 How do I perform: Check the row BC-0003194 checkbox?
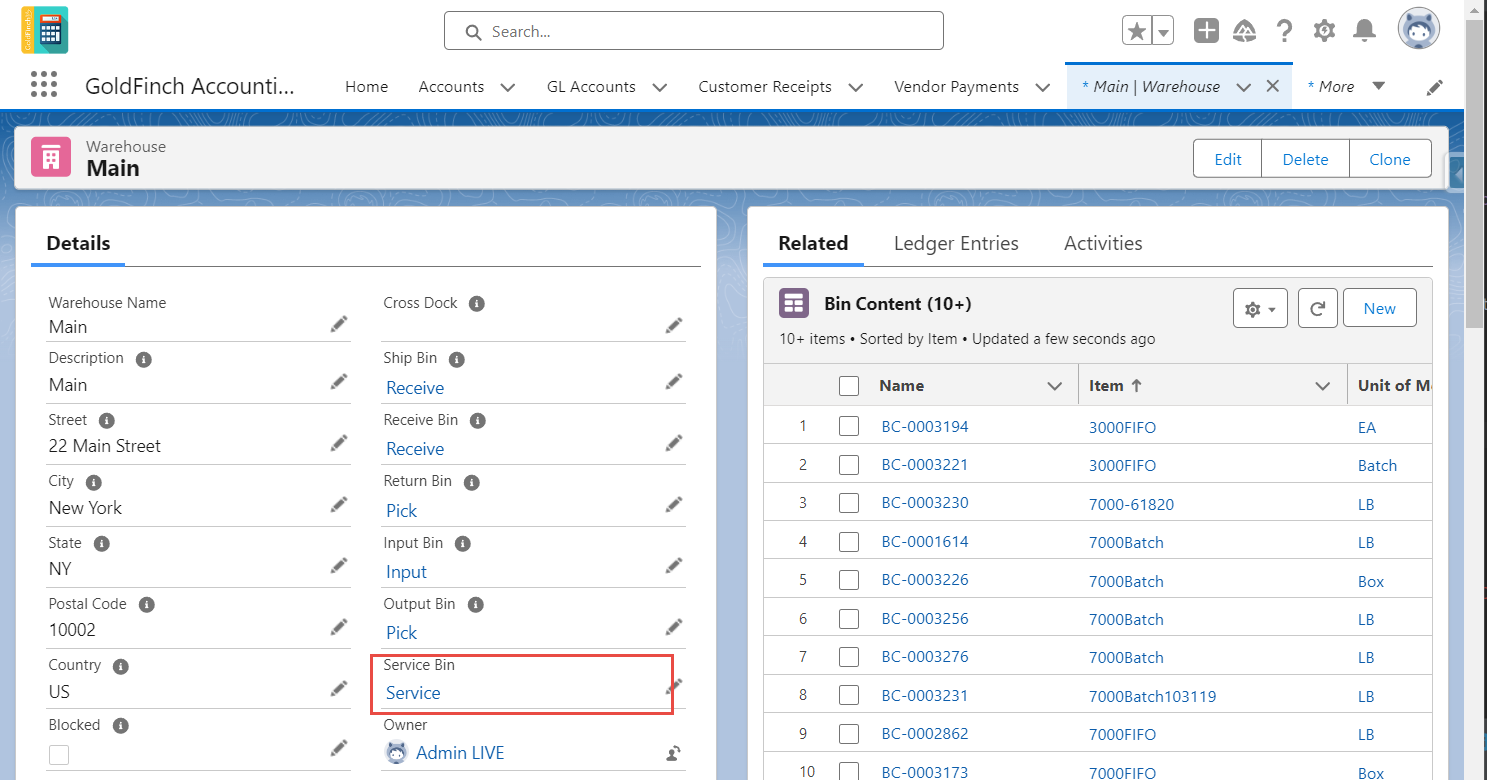849,426
